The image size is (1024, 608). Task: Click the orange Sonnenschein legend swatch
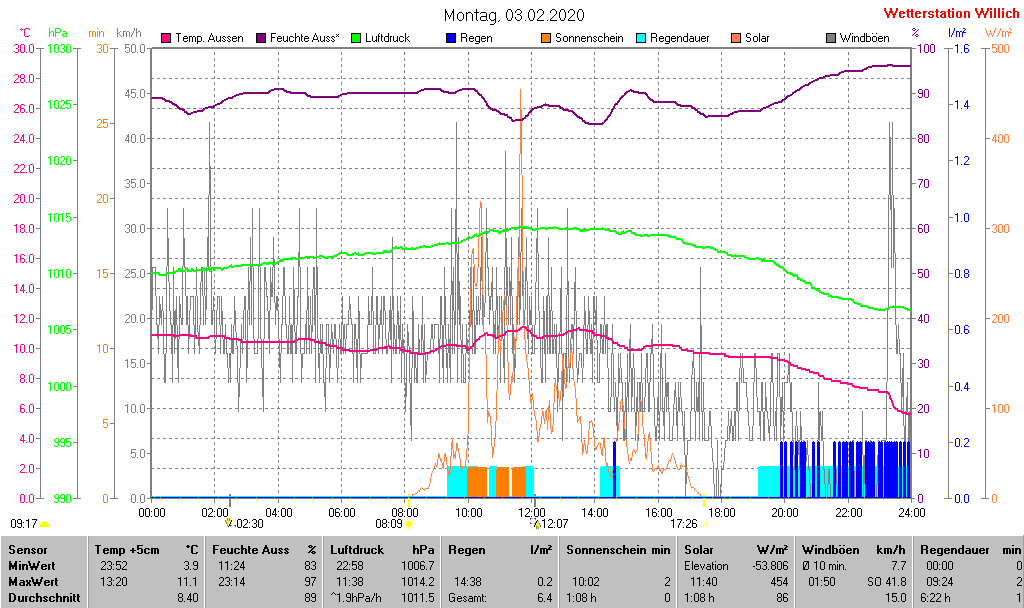(546, 38)
